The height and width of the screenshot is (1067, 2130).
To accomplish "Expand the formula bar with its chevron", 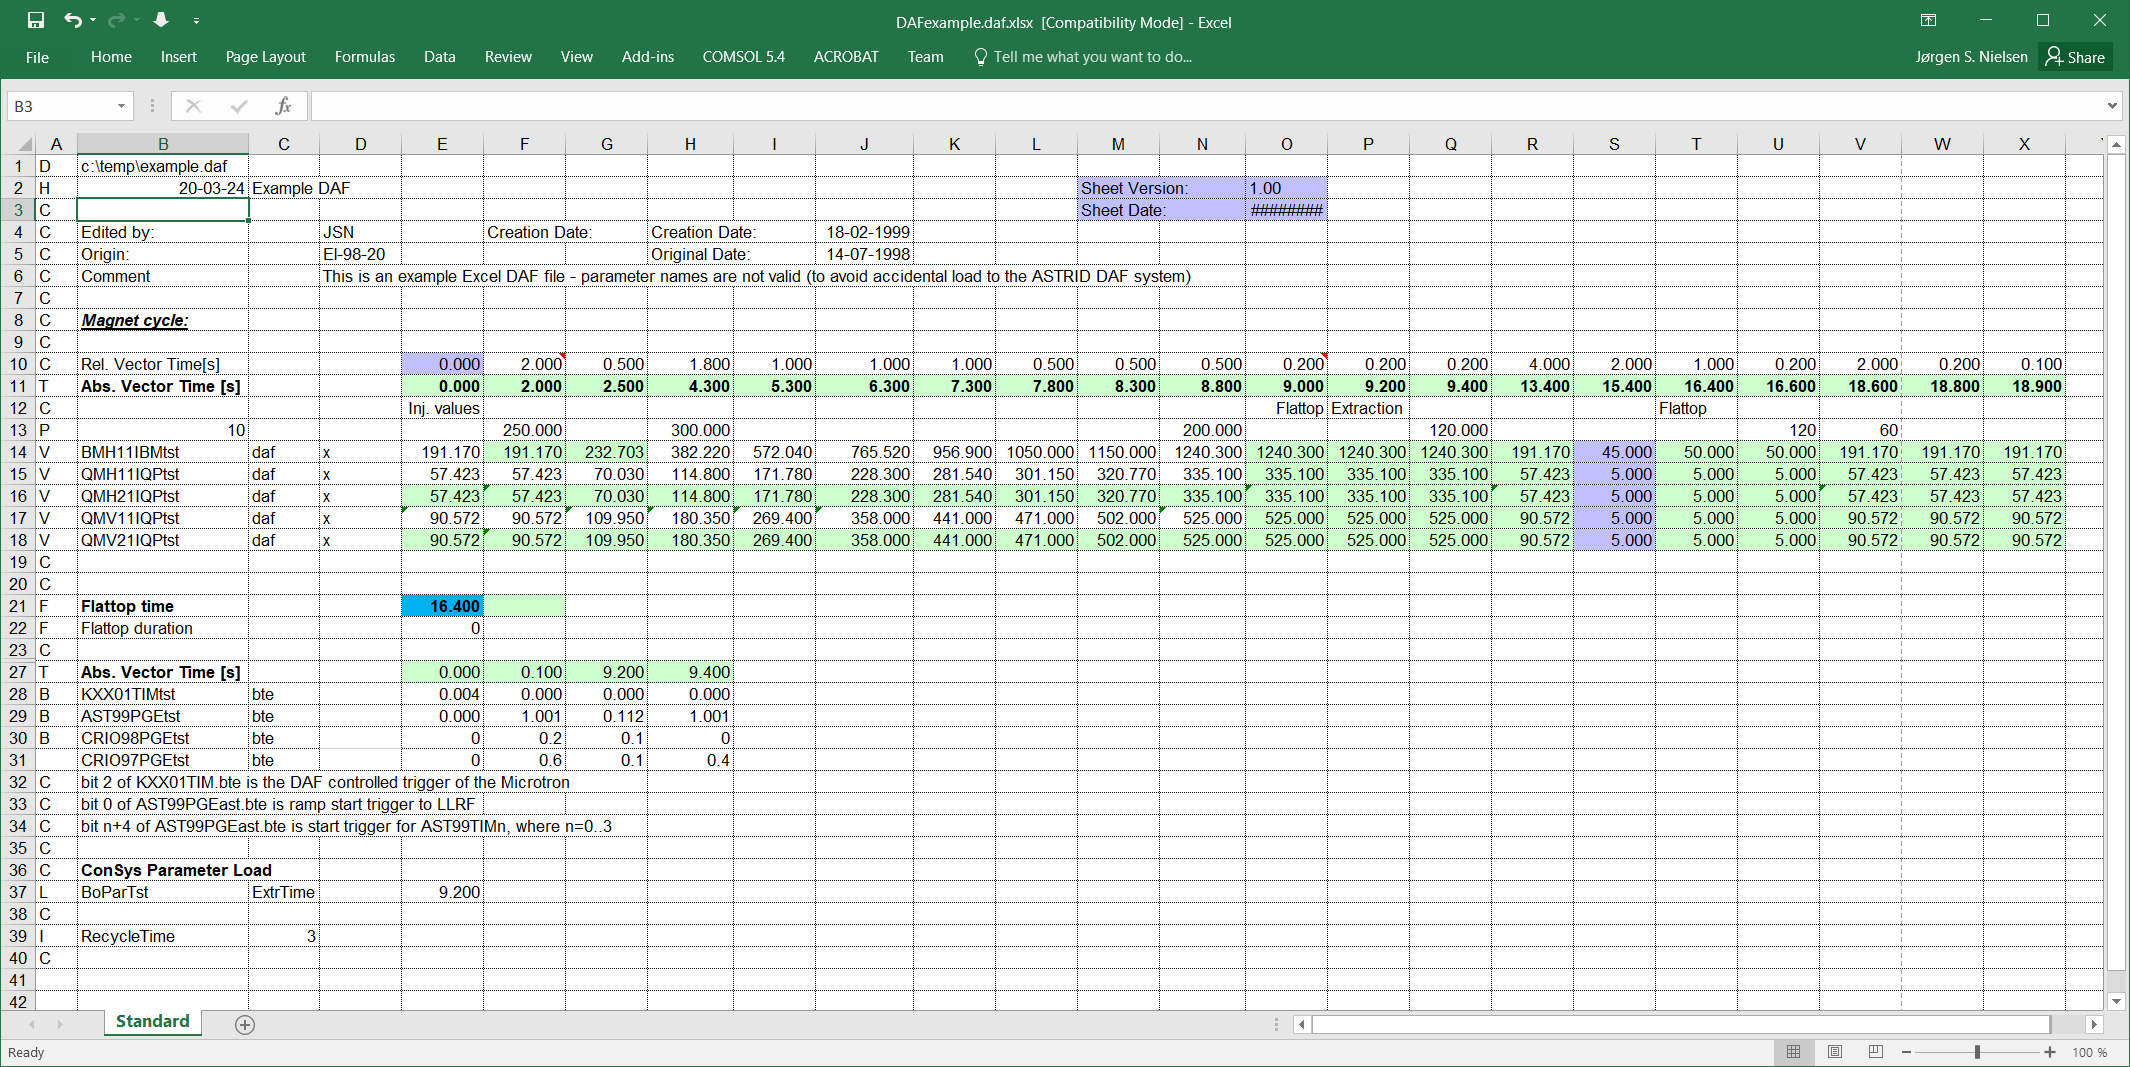I will point(2112,106).
